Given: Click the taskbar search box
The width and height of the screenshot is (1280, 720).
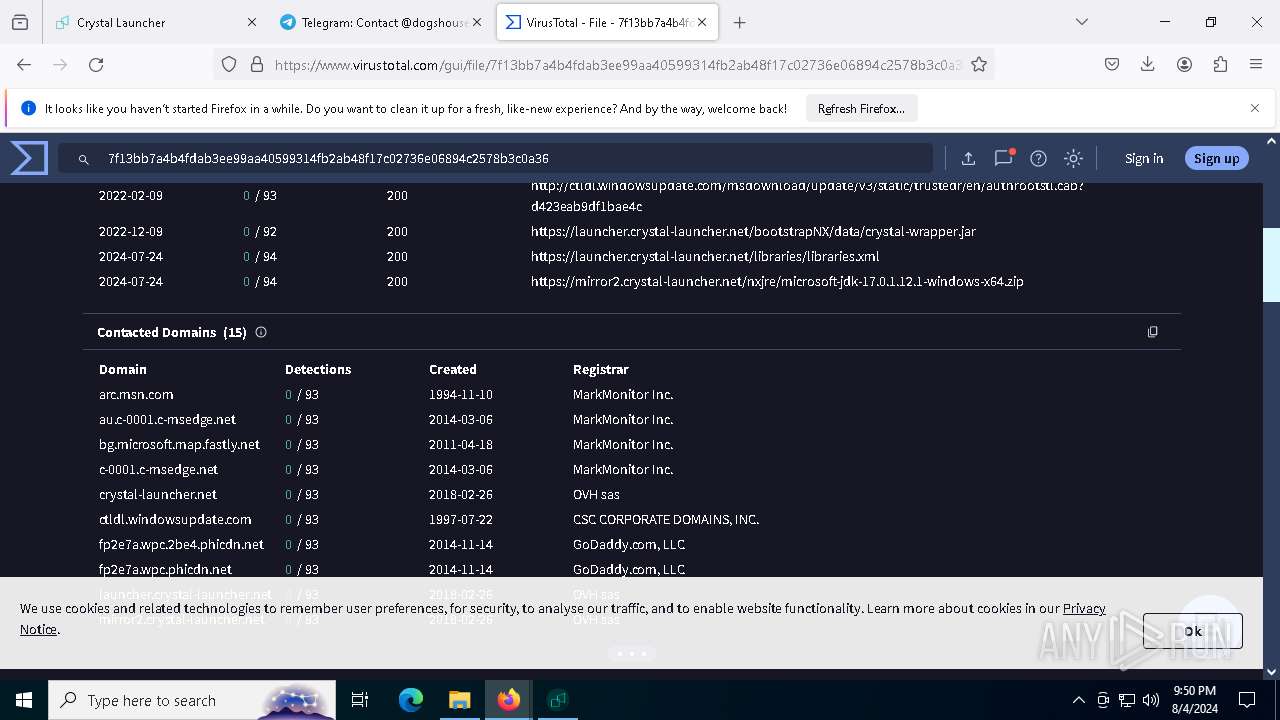Looking at the screenshot, I should (192, 700).
